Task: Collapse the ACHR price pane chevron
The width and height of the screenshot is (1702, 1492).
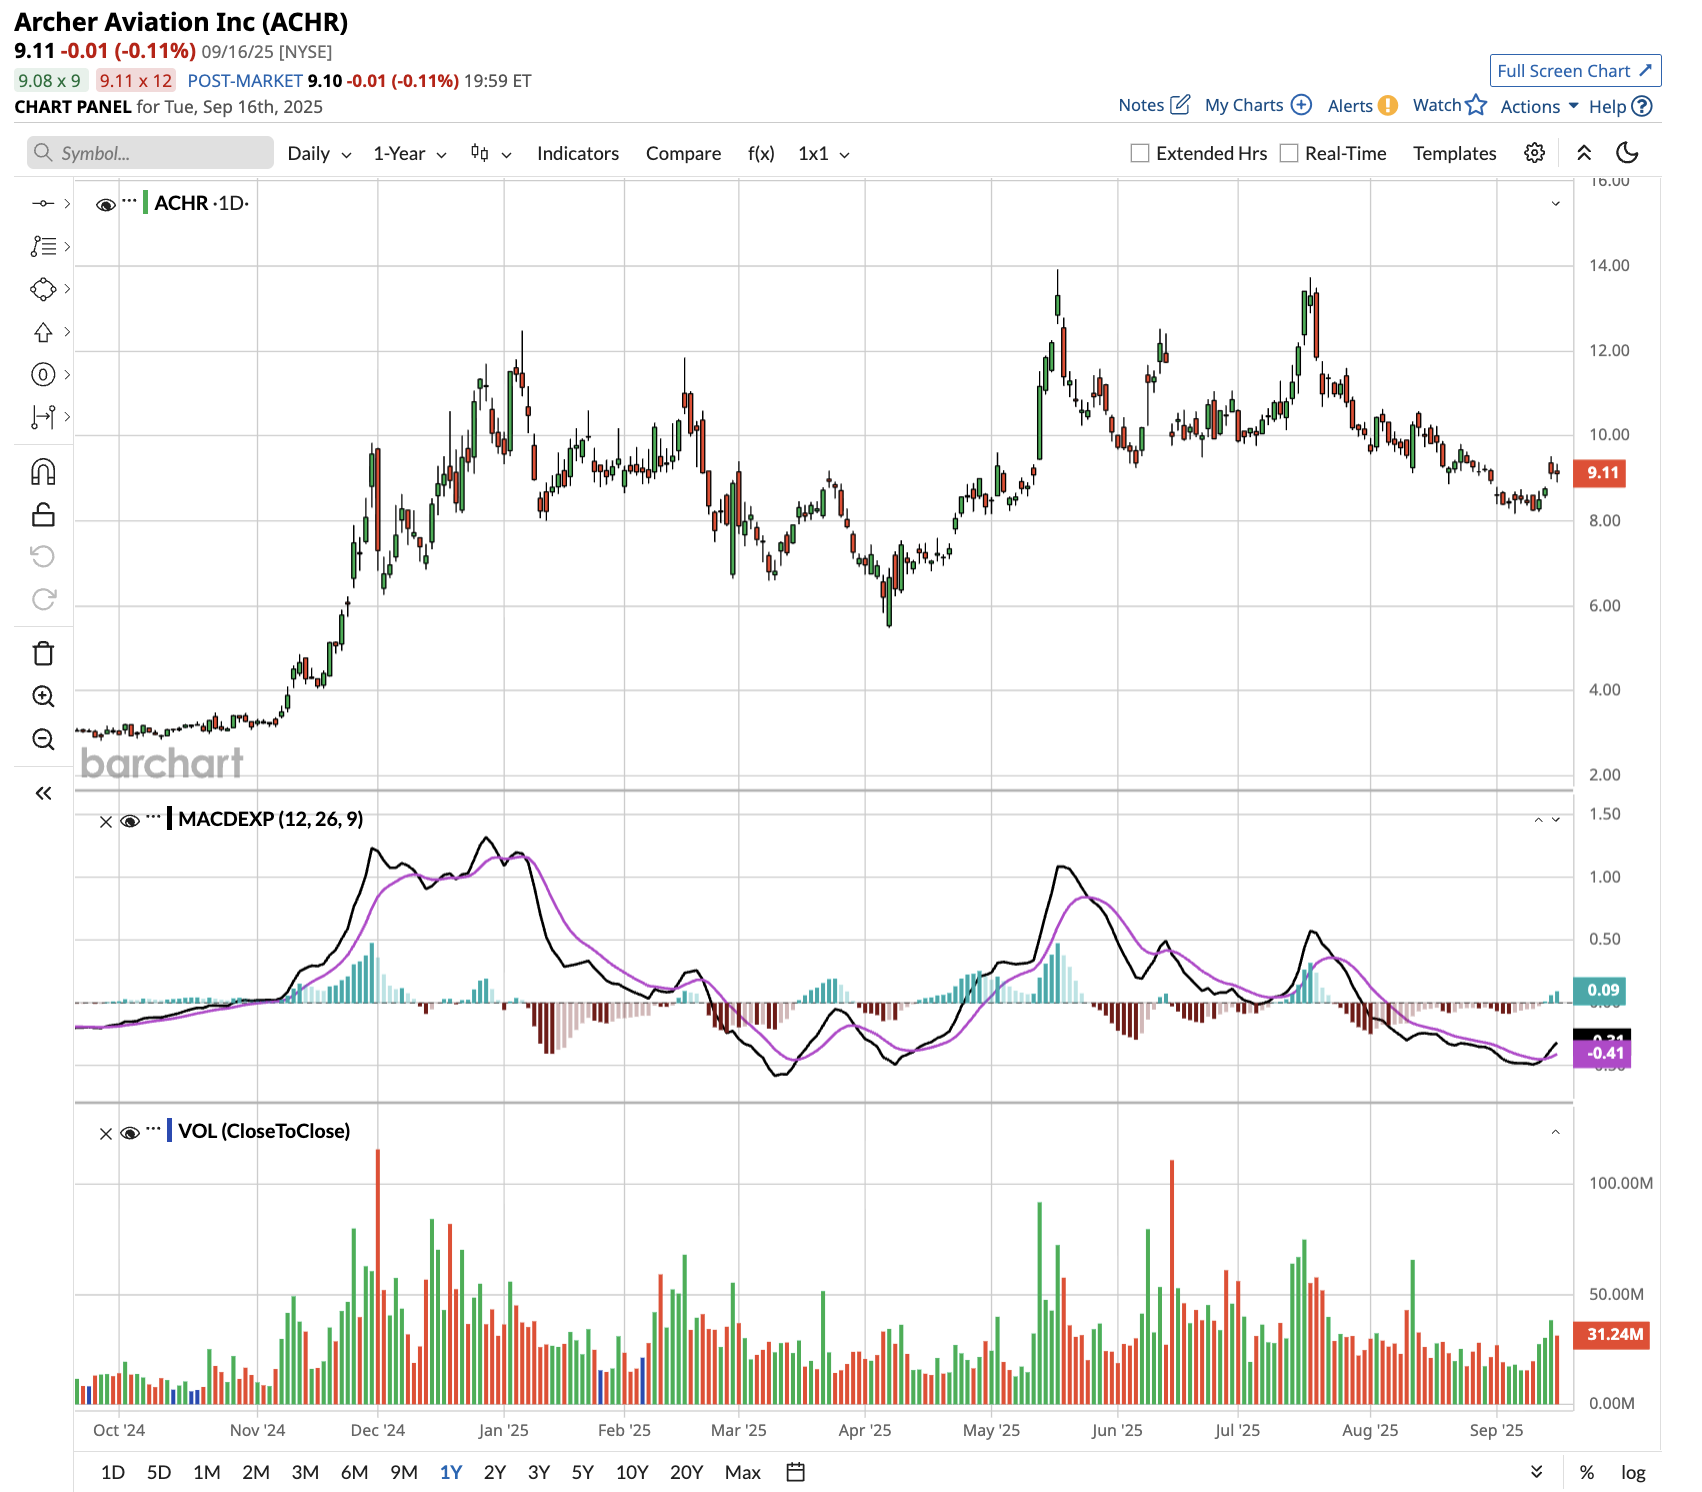Action: (x=1555, y=203)
